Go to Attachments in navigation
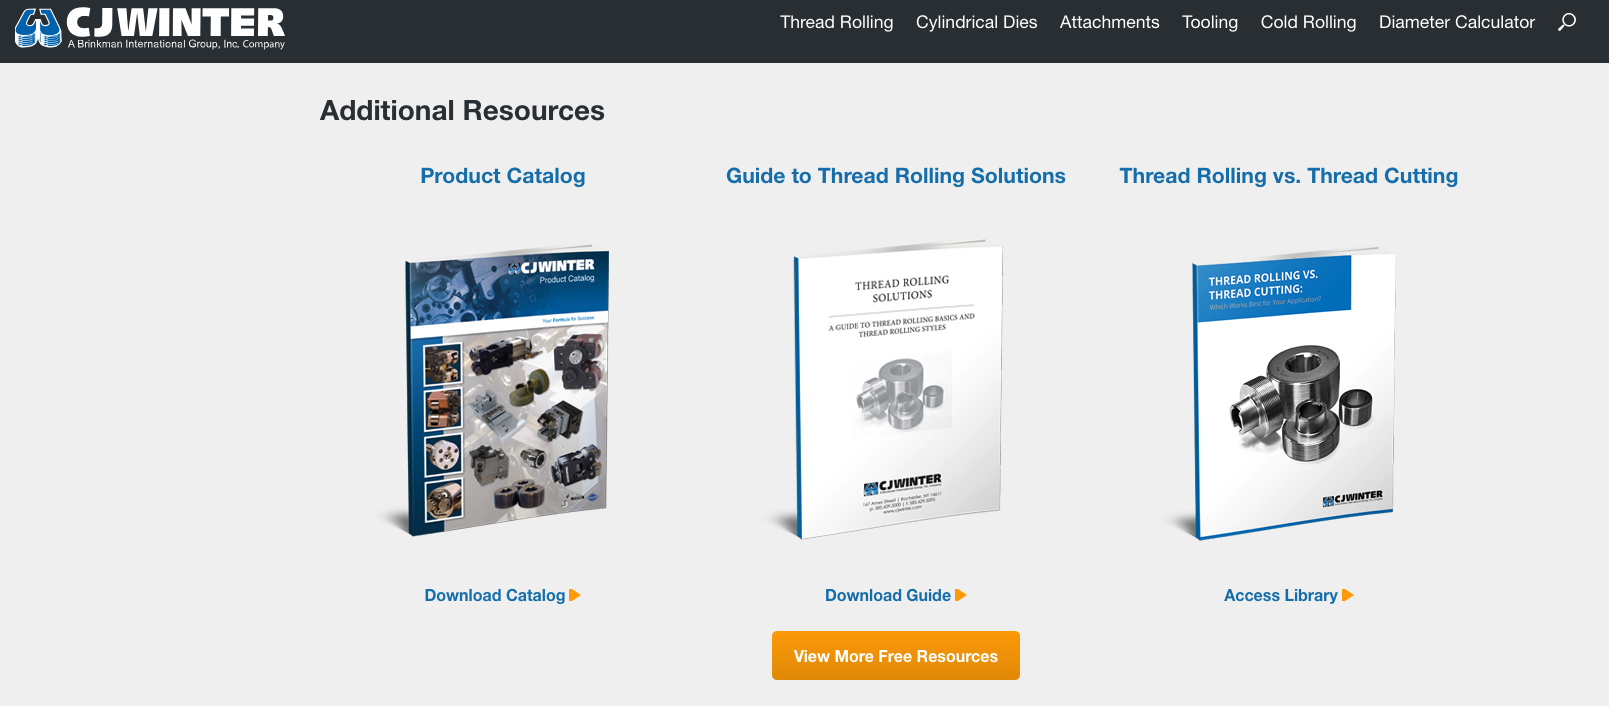The height and width of the screenshot is (706, 1609). (1109, 22)
